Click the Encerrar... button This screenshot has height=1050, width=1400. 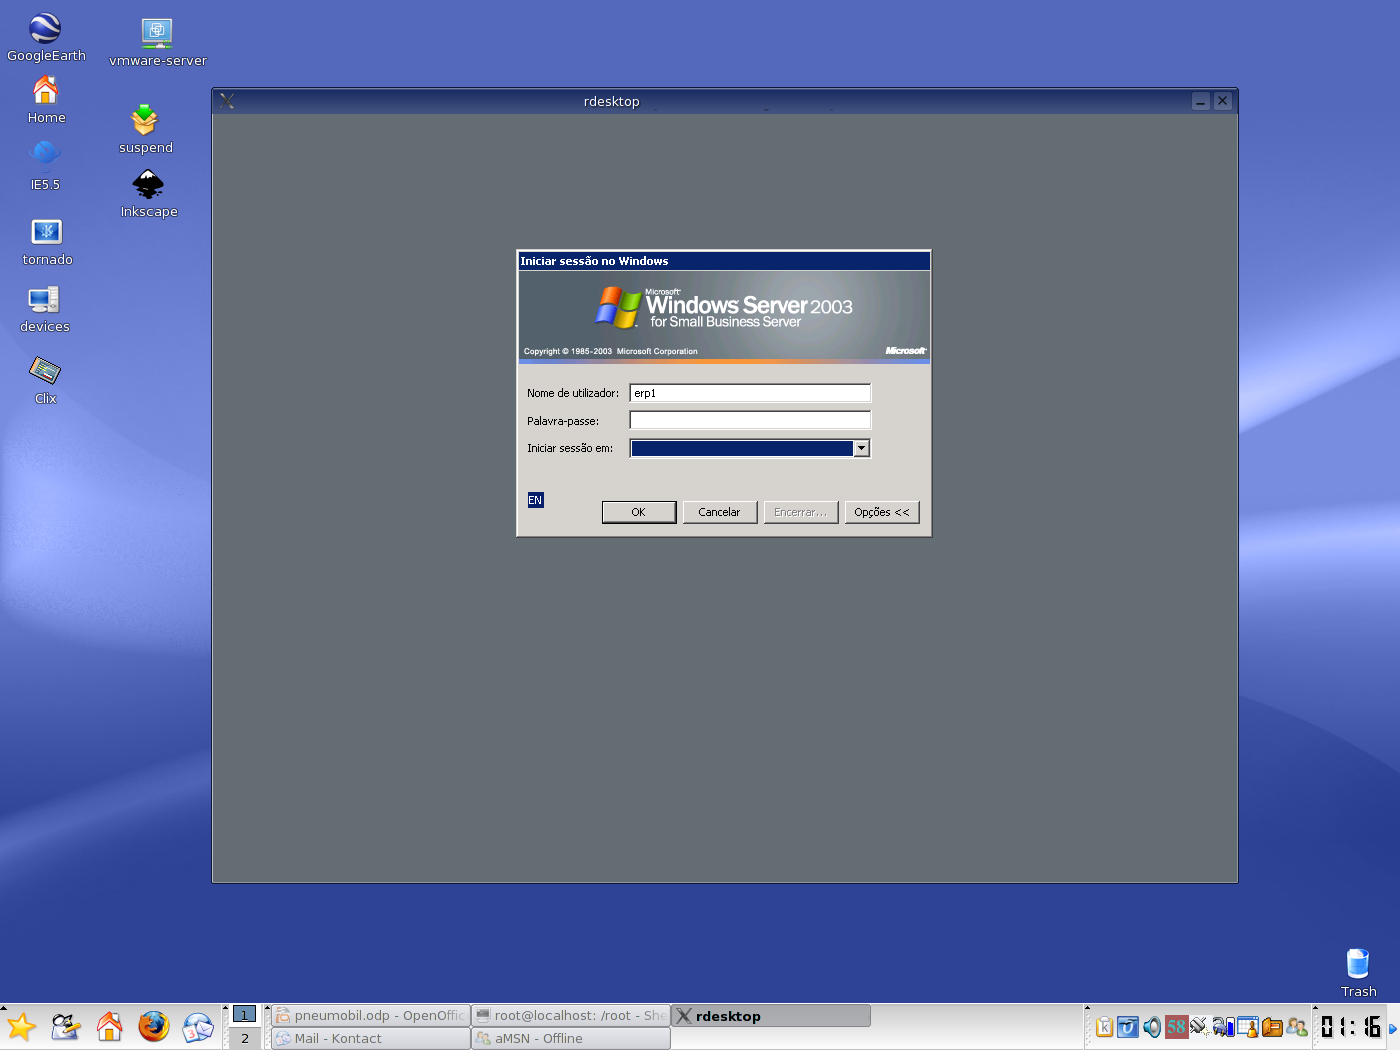pos(801,512)
